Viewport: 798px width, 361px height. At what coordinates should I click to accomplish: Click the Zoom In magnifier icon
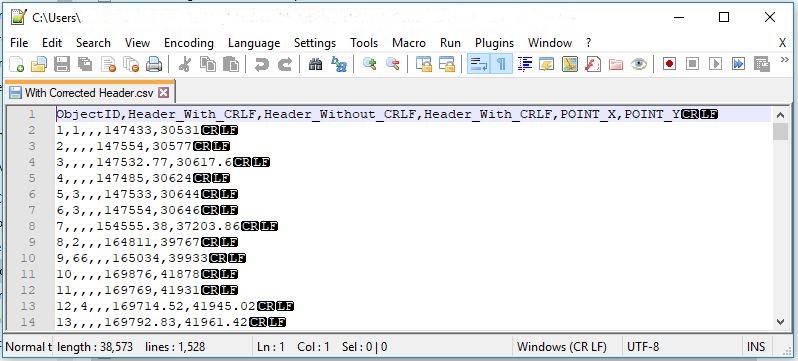point(369,64)
